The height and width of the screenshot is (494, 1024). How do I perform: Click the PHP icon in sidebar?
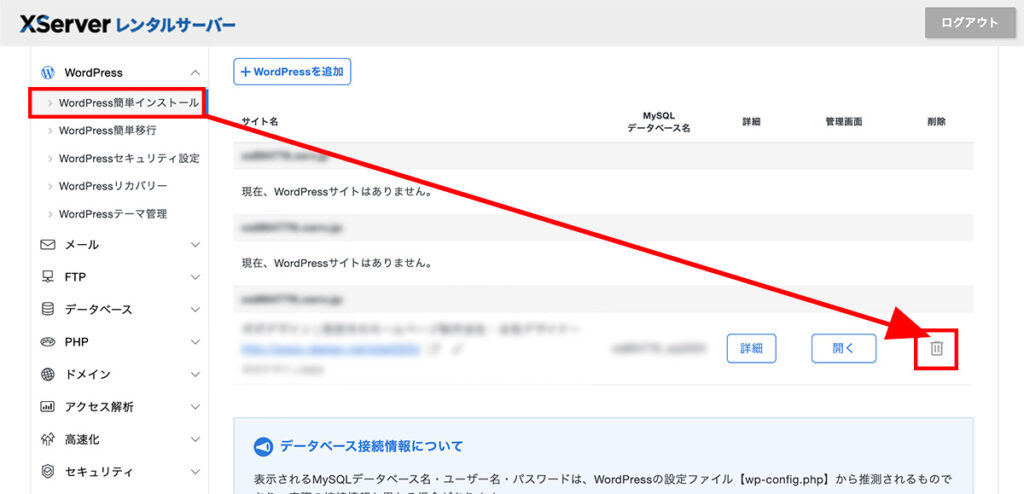[48, 342]
